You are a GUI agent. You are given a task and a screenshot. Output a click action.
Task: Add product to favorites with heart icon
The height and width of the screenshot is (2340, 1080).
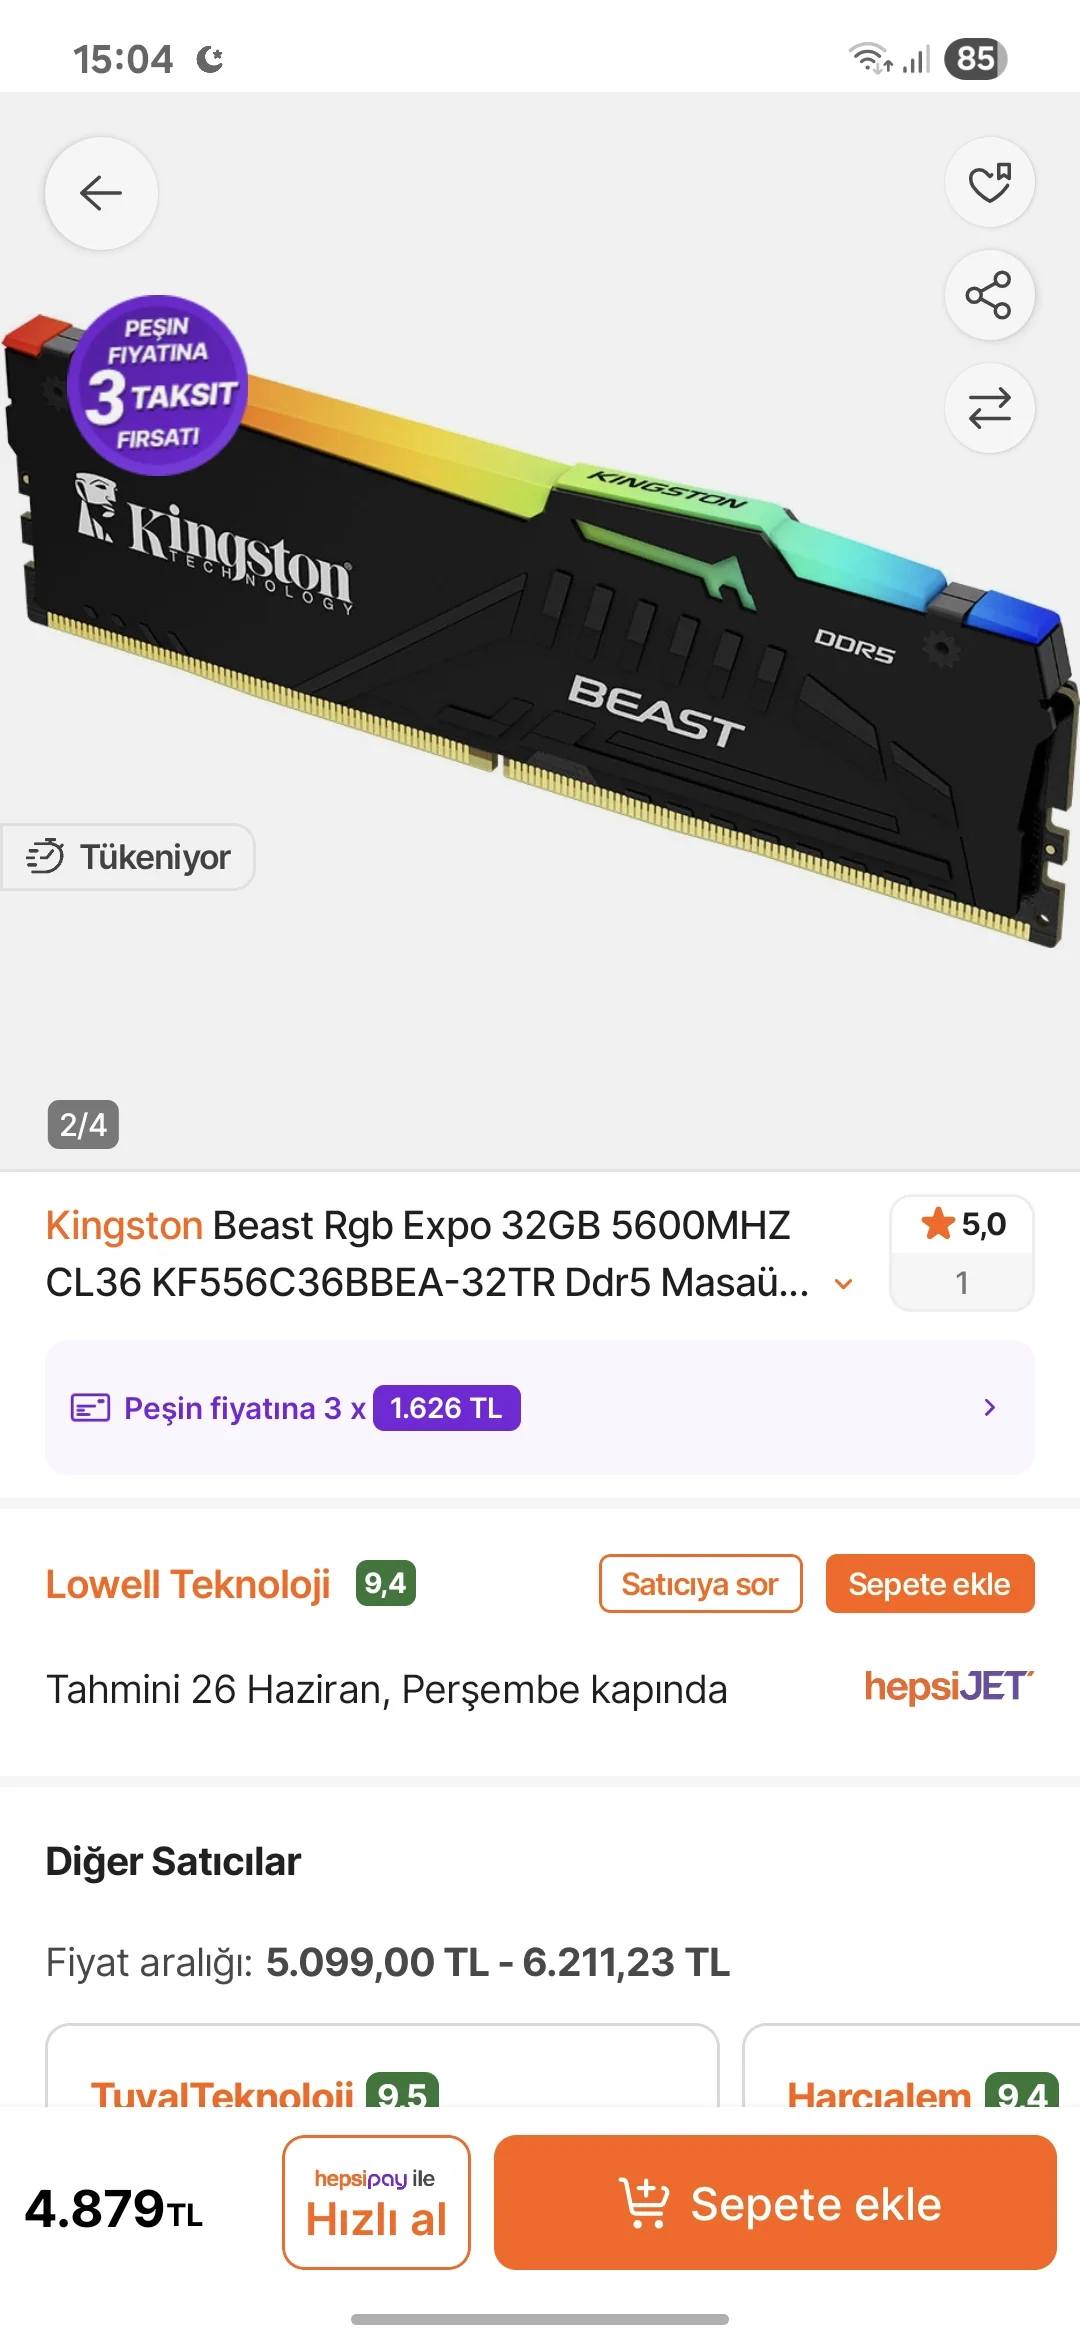point(989,182)
